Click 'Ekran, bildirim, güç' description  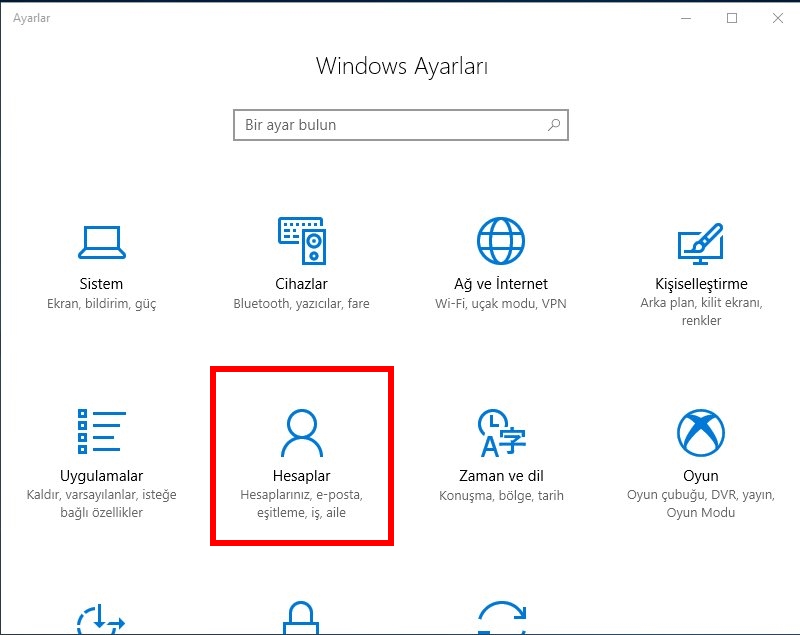pyautogui.click(x=102, y=304)
